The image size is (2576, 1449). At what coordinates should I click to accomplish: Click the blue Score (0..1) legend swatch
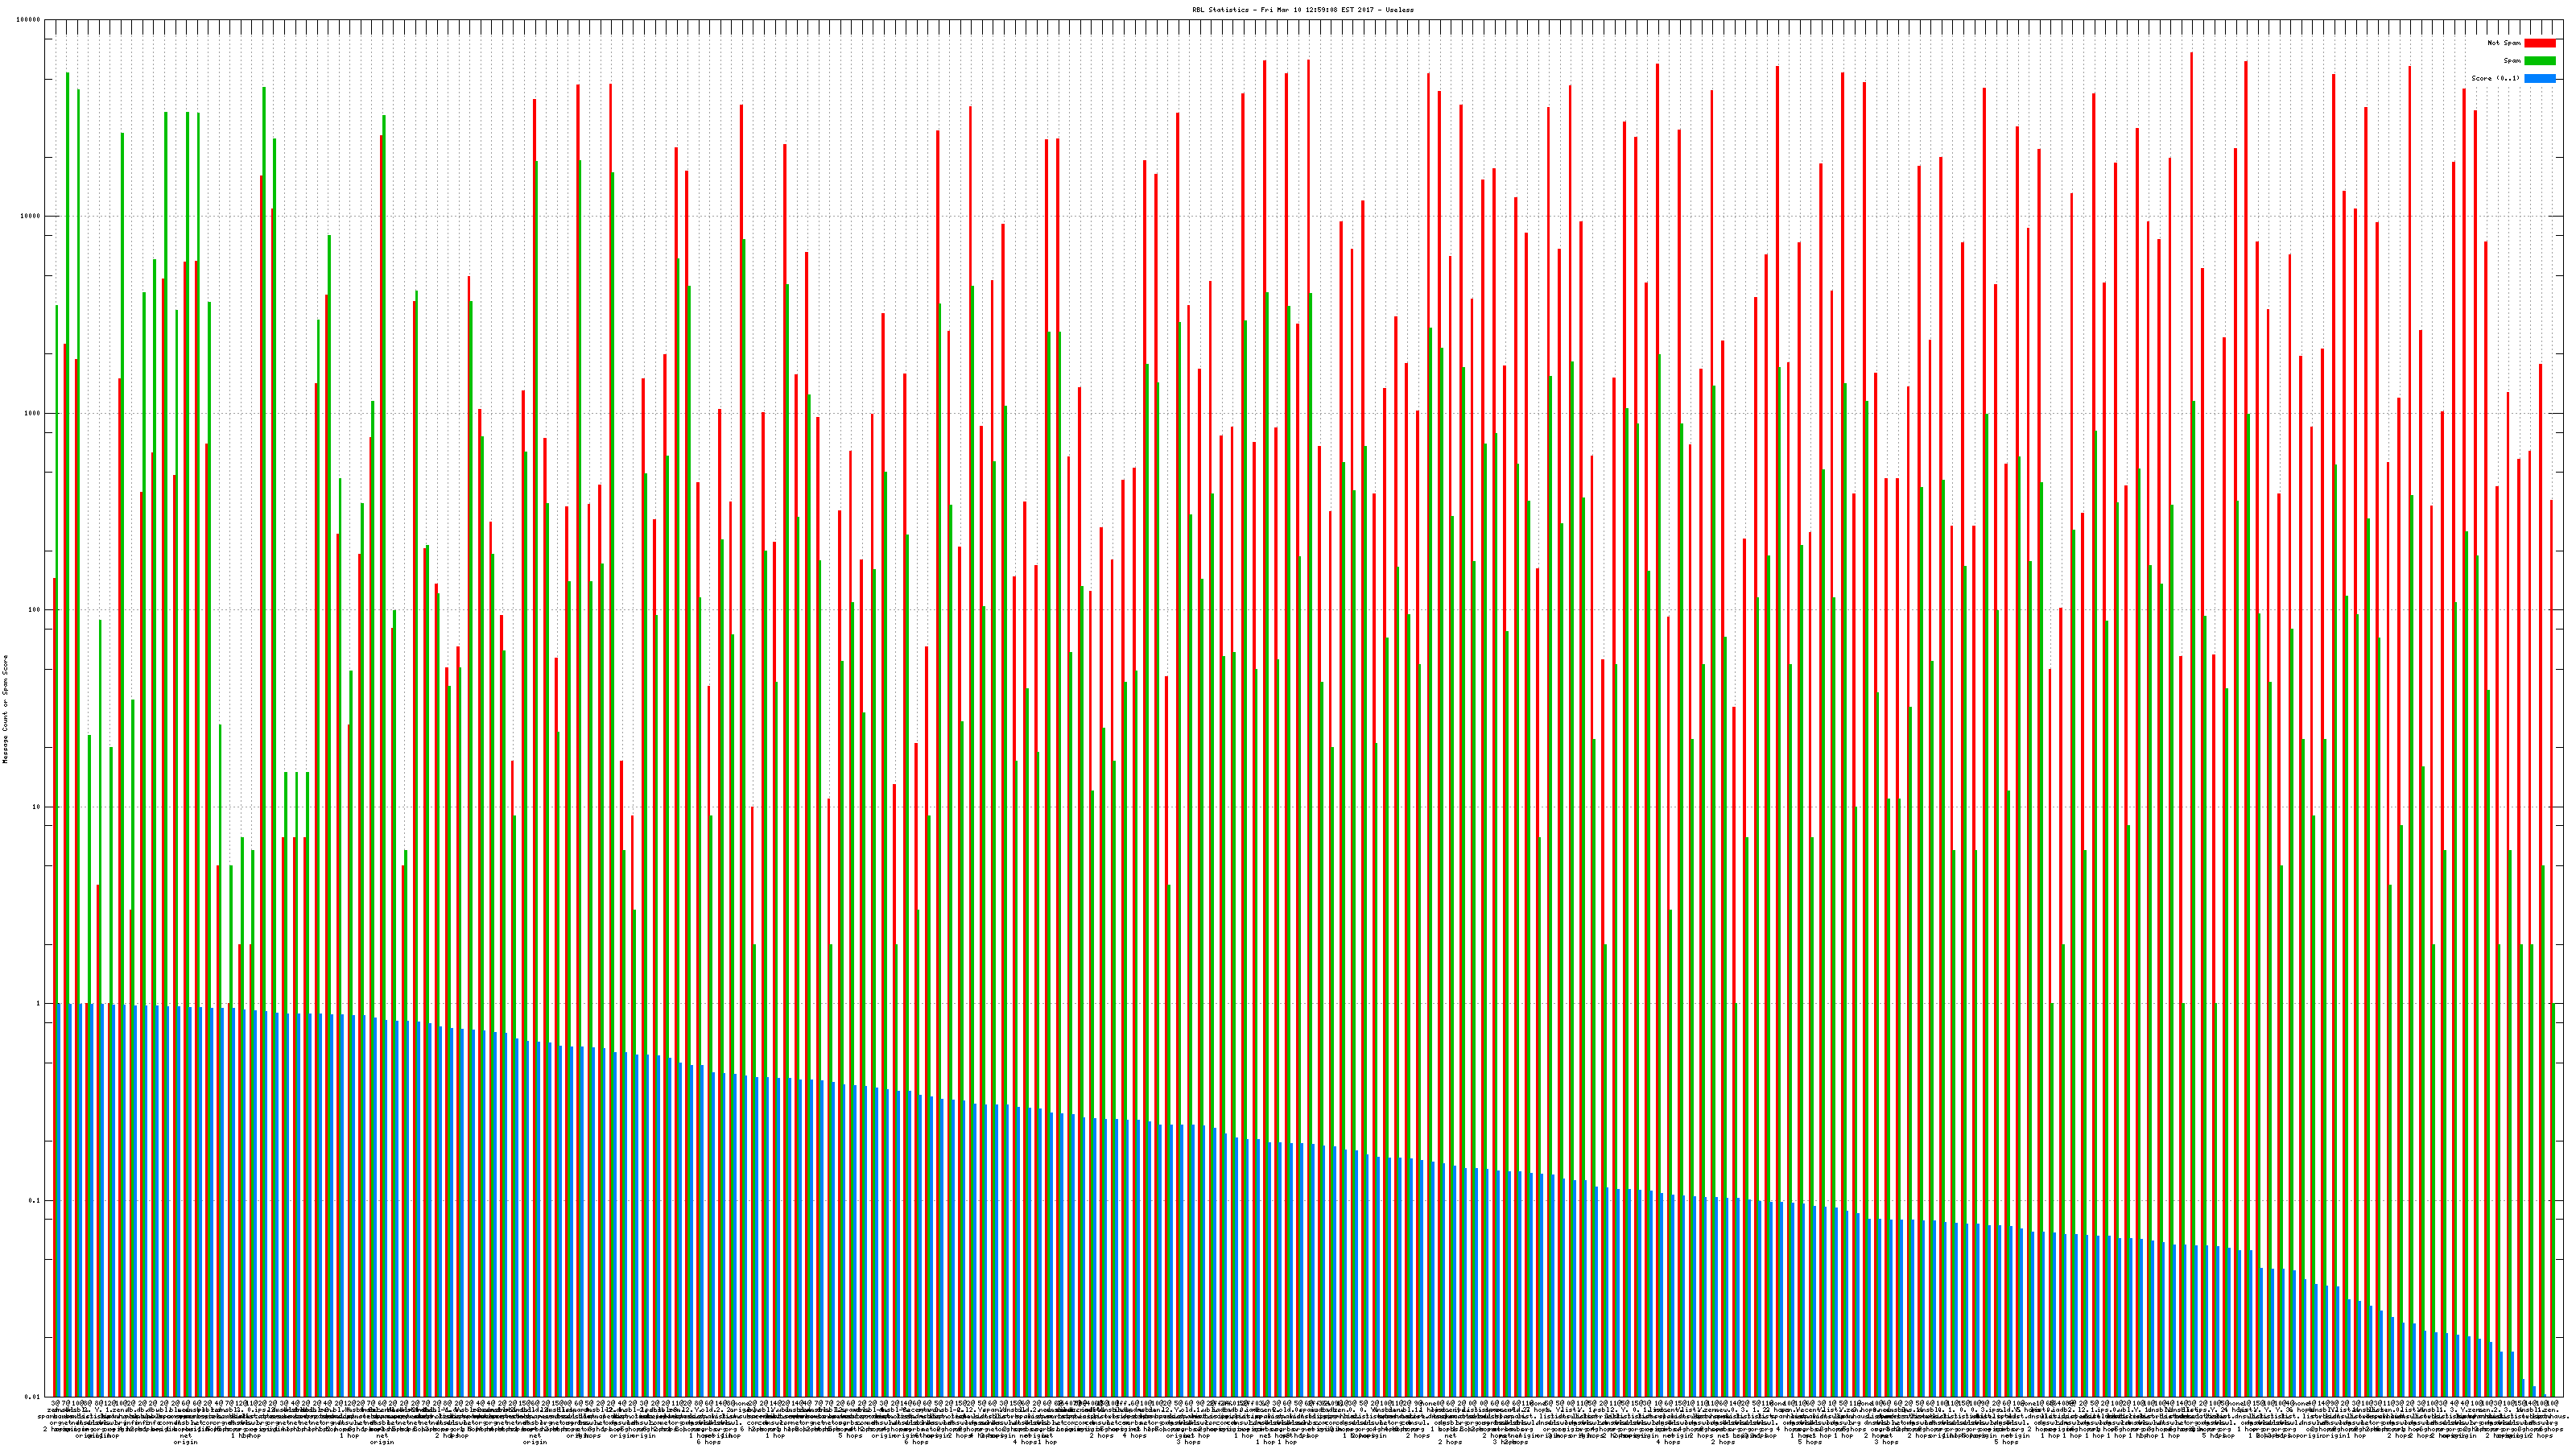pyautogui.click(x=2539, y=78)
